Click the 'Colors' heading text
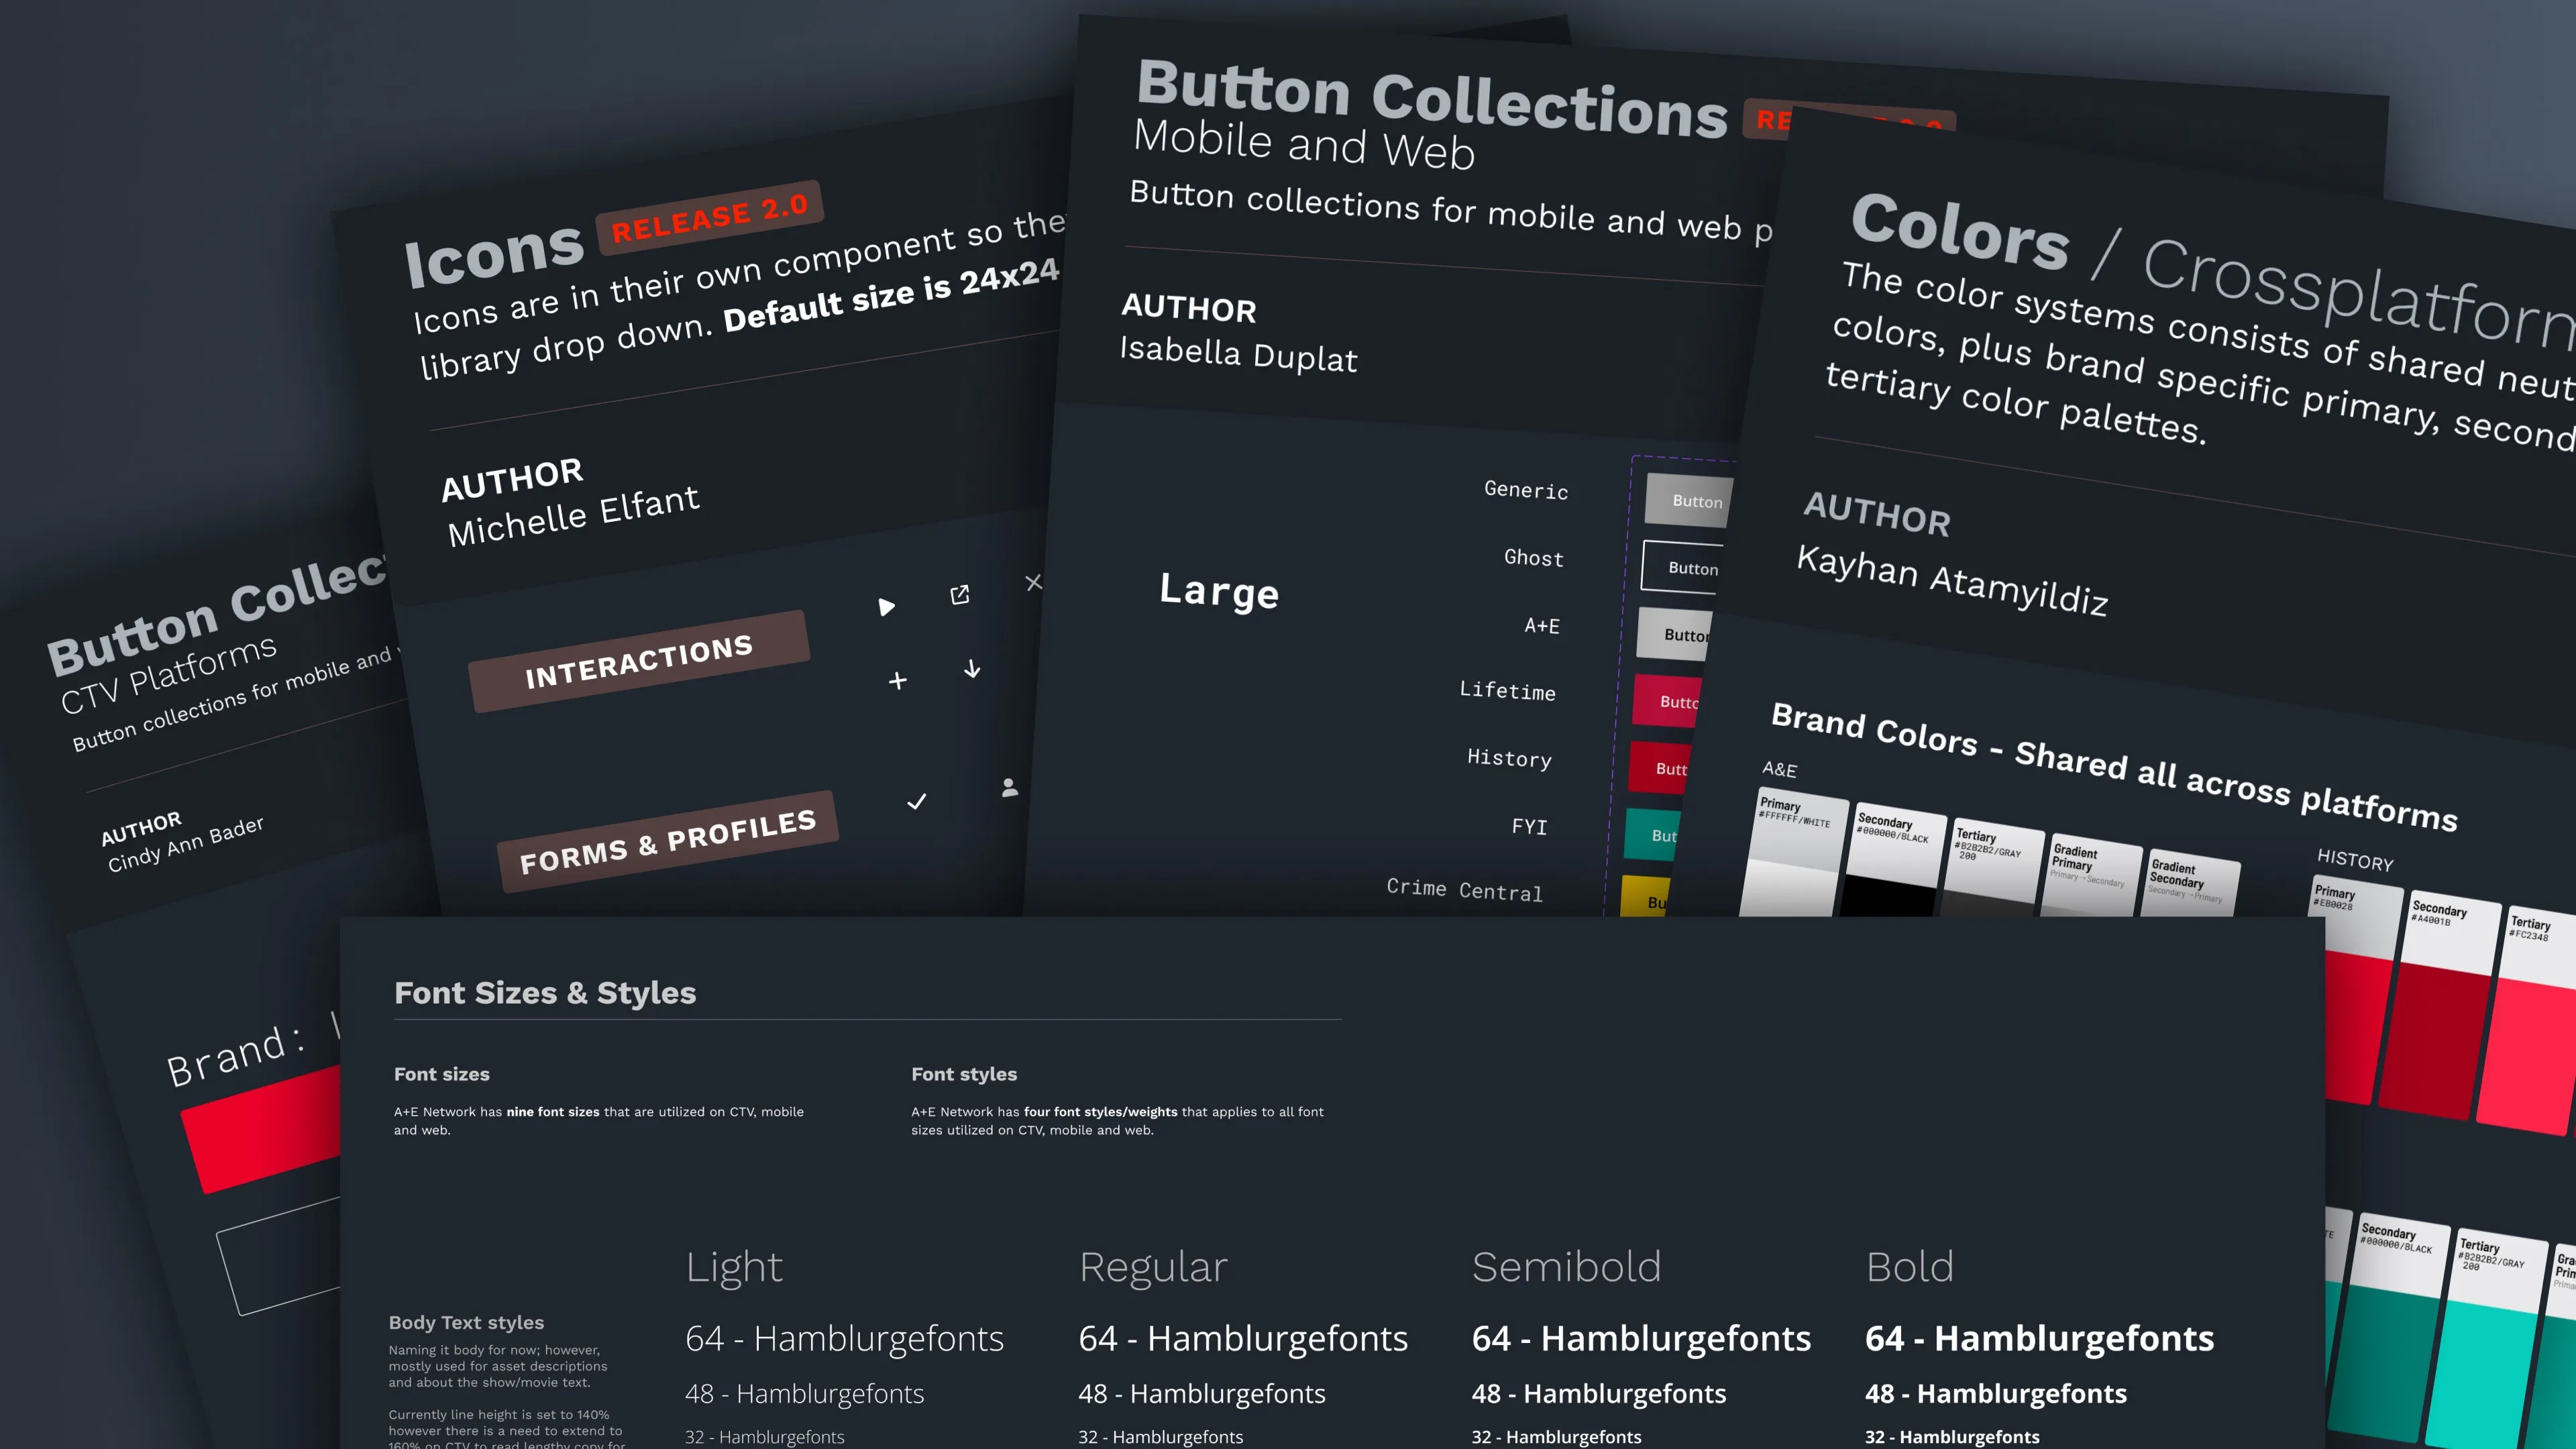Image resolution: width=2576 pixels, height=1449 pixels. [1960, 230]
